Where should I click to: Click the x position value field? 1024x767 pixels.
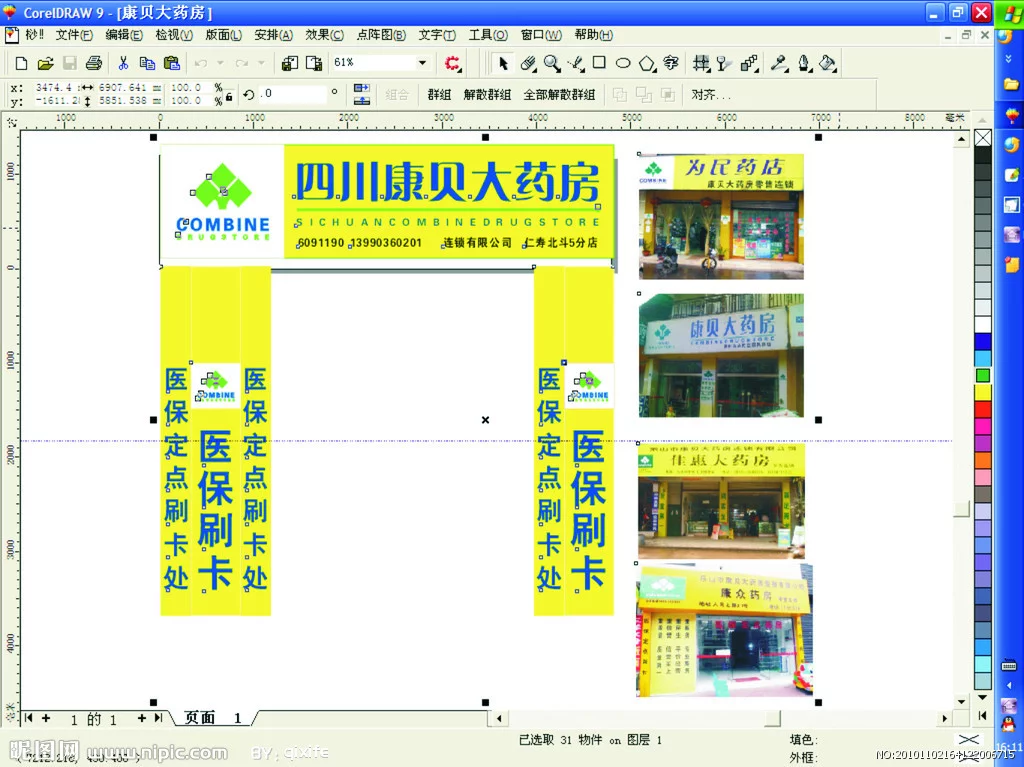[x=57, y=88]
